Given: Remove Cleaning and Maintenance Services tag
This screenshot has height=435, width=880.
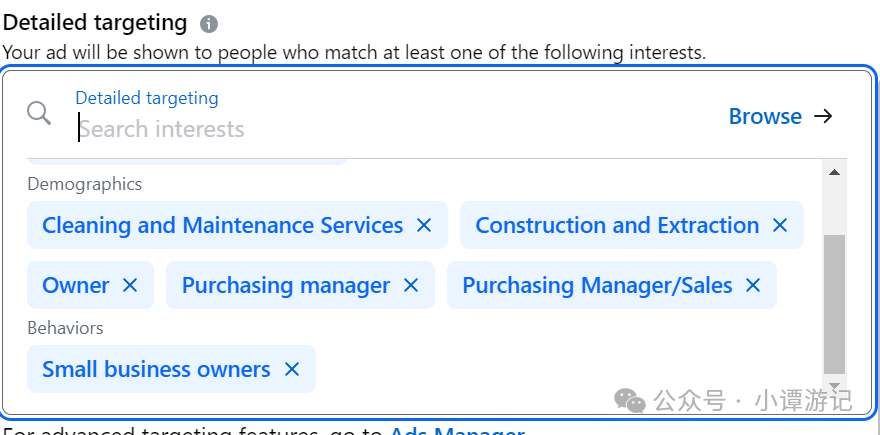Looking at the screenshot, I should (424, 225).
